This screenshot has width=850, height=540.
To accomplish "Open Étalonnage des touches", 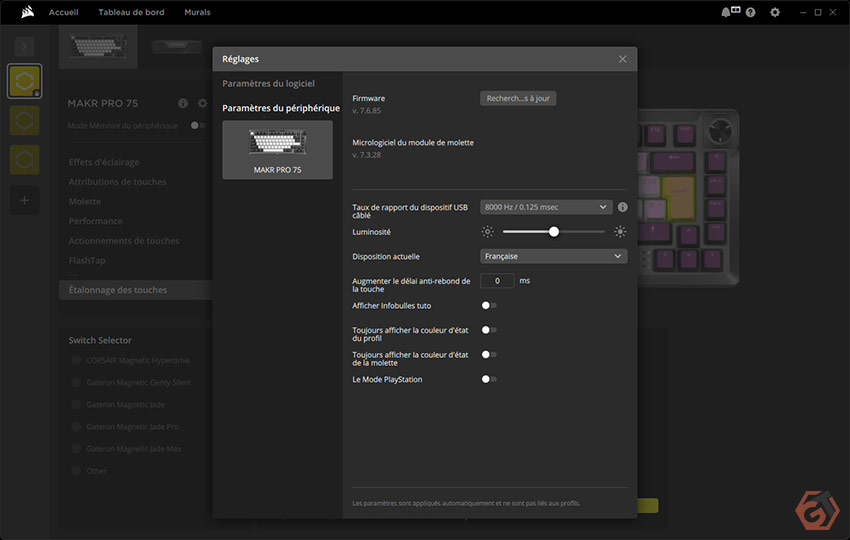I will click(136, 290).
